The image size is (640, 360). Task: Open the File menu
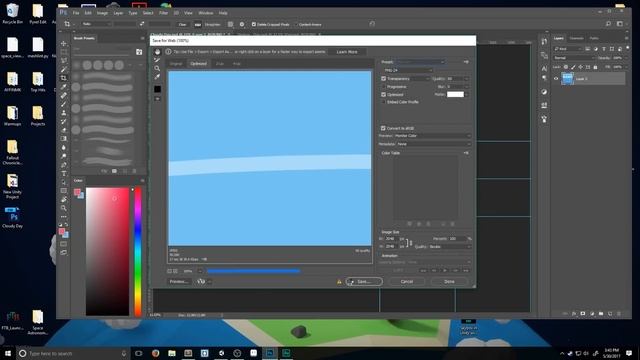pyautogui.click(x=76, y=13)
